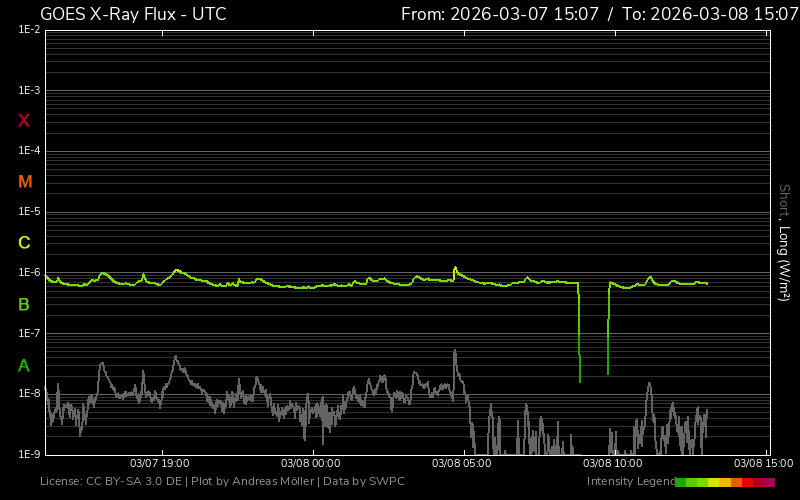This screenshot has width=800, height=500.
Task: Click the orange M flare class label
Action: point(25,182)
